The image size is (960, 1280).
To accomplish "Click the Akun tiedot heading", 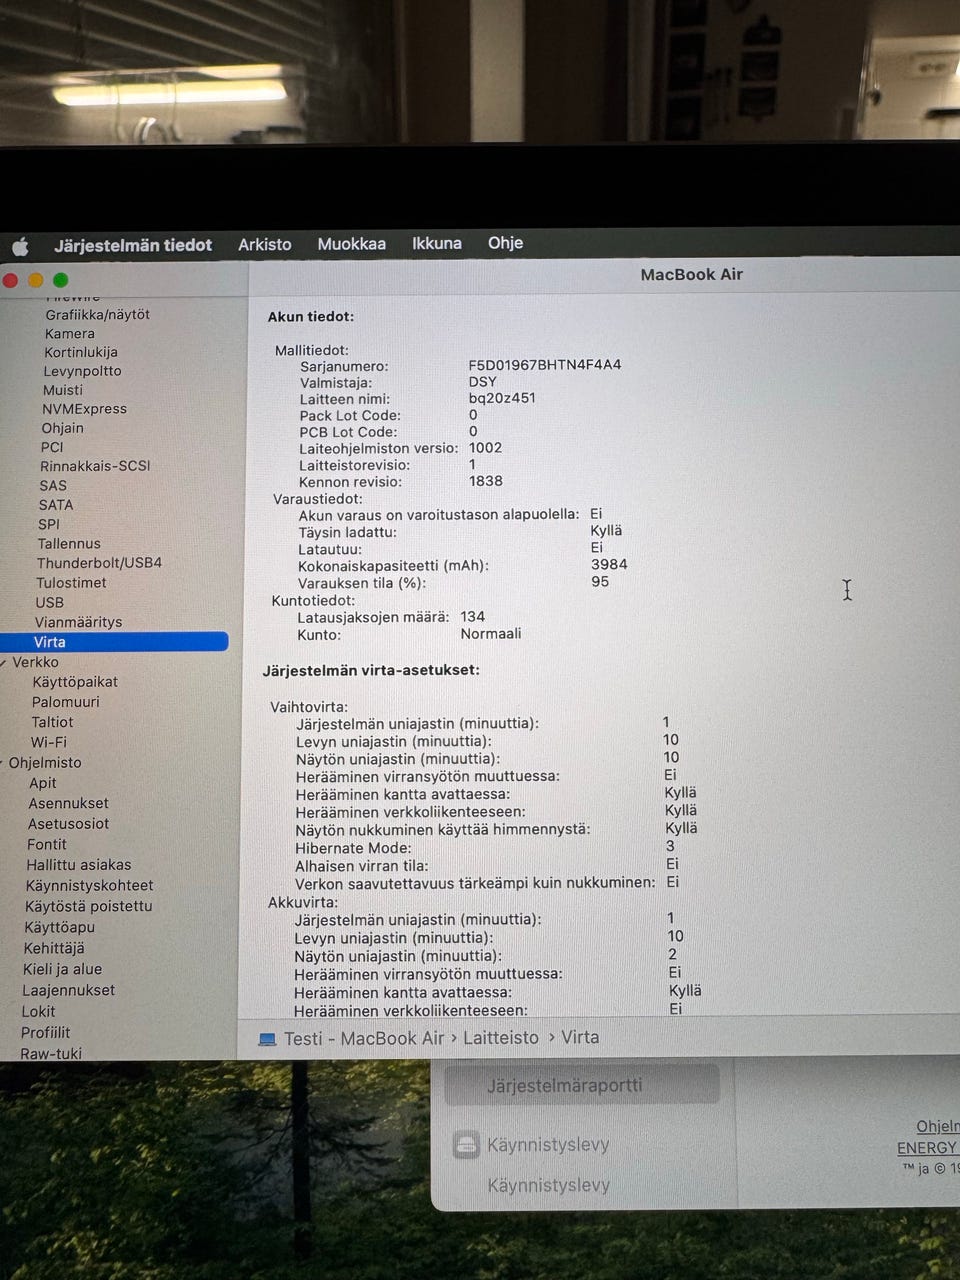I will tap(310, 316).
